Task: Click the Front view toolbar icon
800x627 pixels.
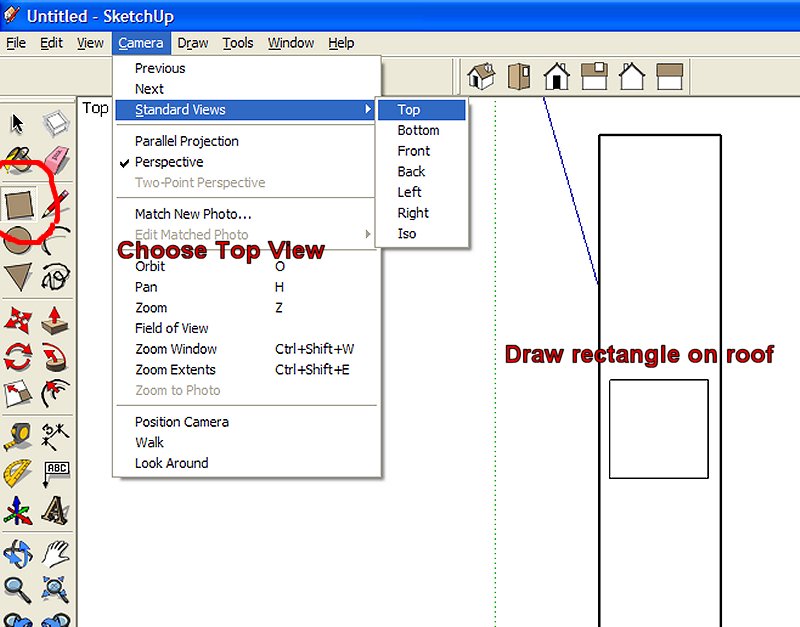Action: tap(556, 77)
